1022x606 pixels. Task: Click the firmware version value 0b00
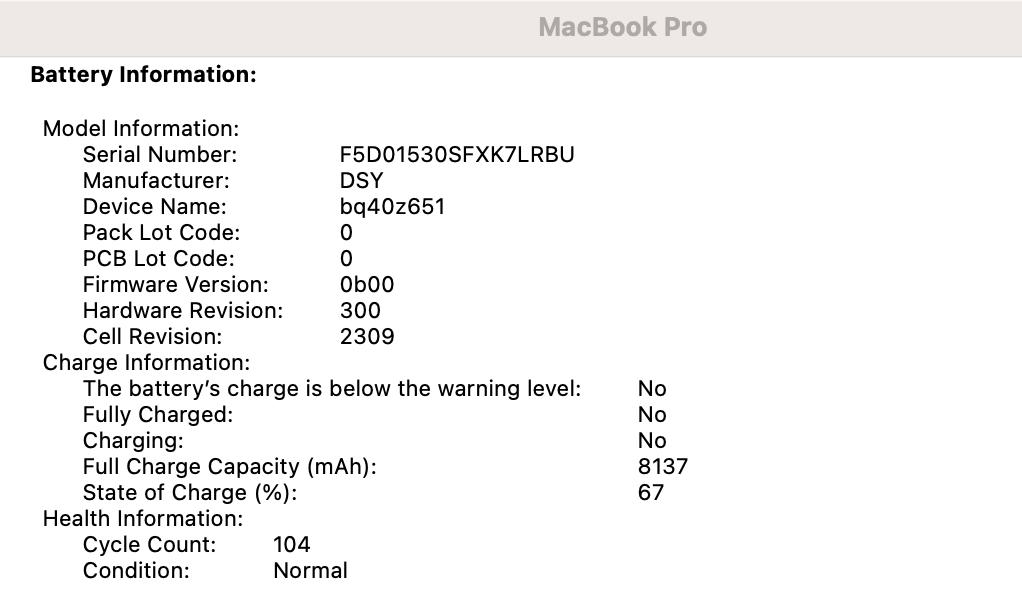pyautogui.click(x=367, y=285)
